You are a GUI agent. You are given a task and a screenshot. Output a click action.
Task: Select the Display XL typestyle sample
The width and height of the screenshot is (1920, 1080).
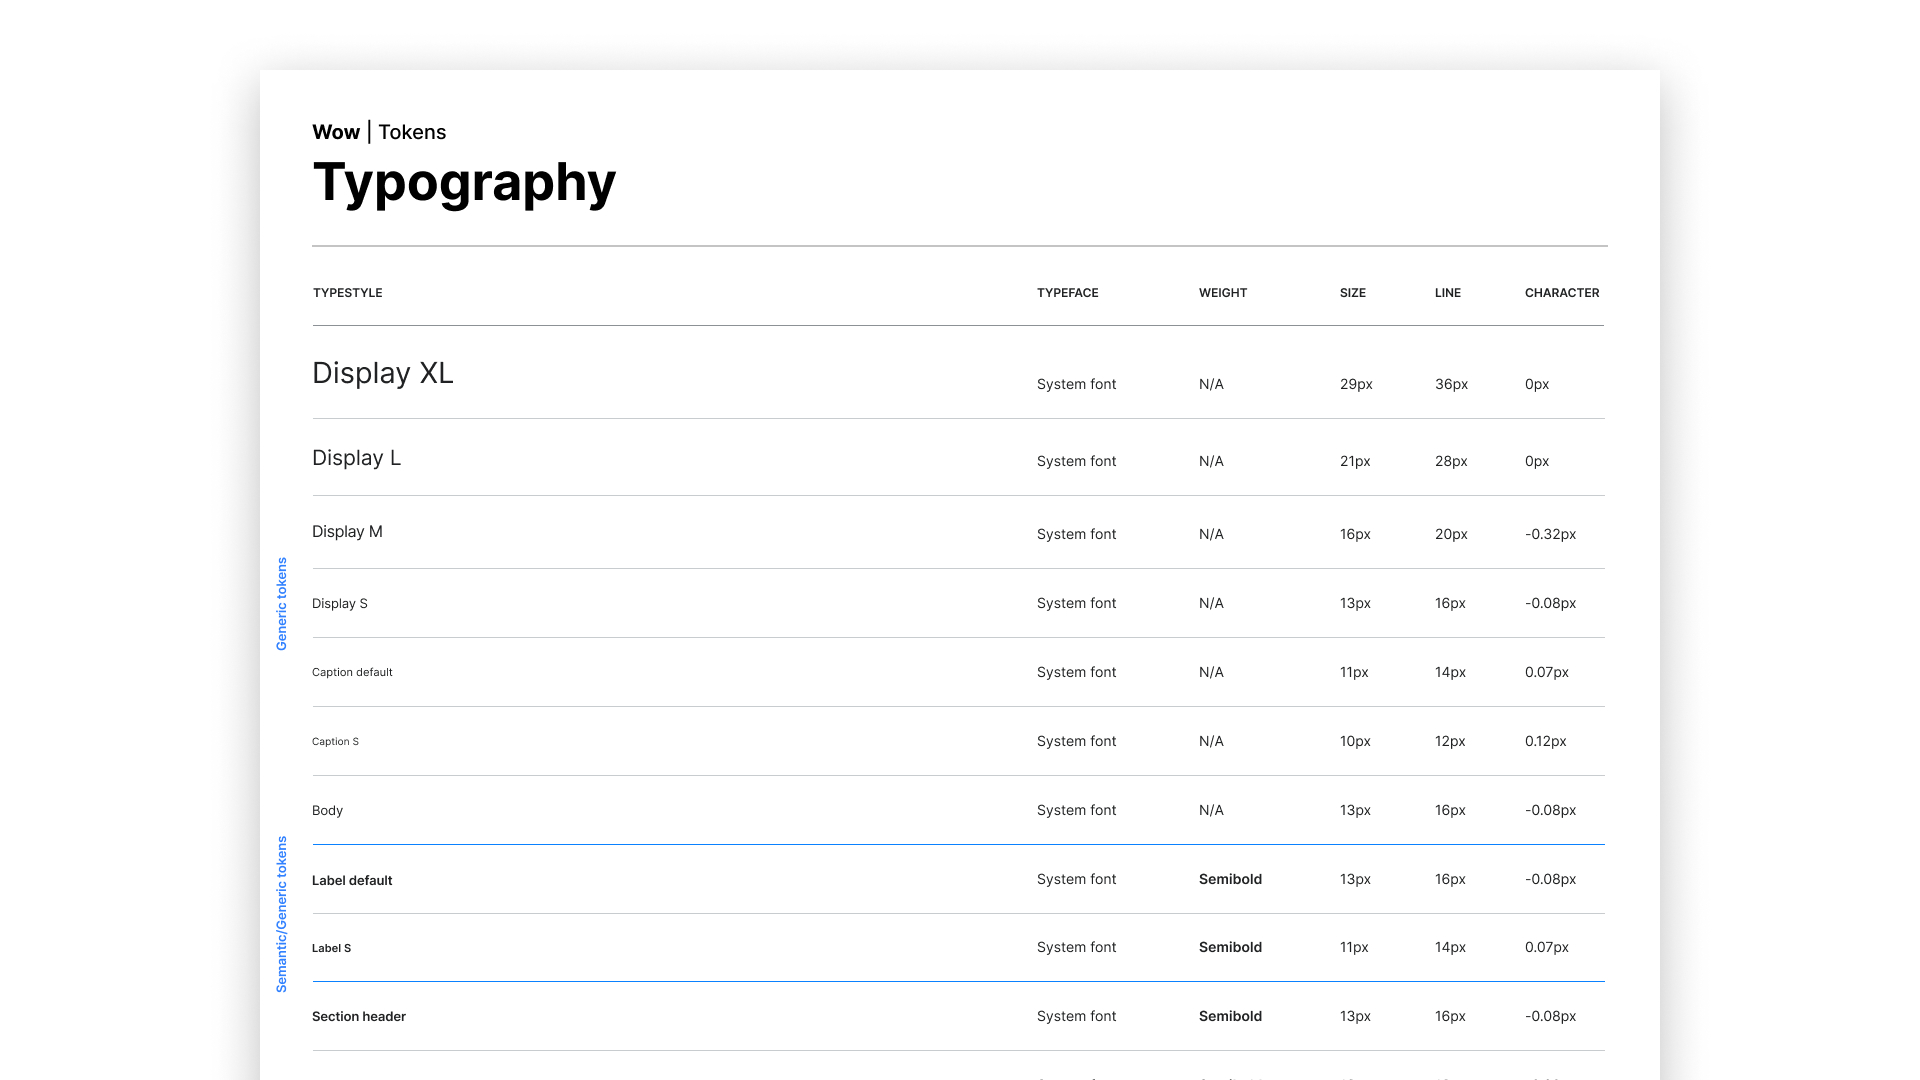point(382,373)
